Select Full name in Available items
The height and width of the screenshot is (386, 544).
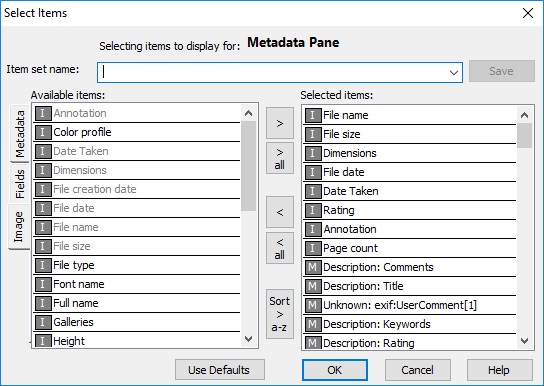[x=137, y=303]
